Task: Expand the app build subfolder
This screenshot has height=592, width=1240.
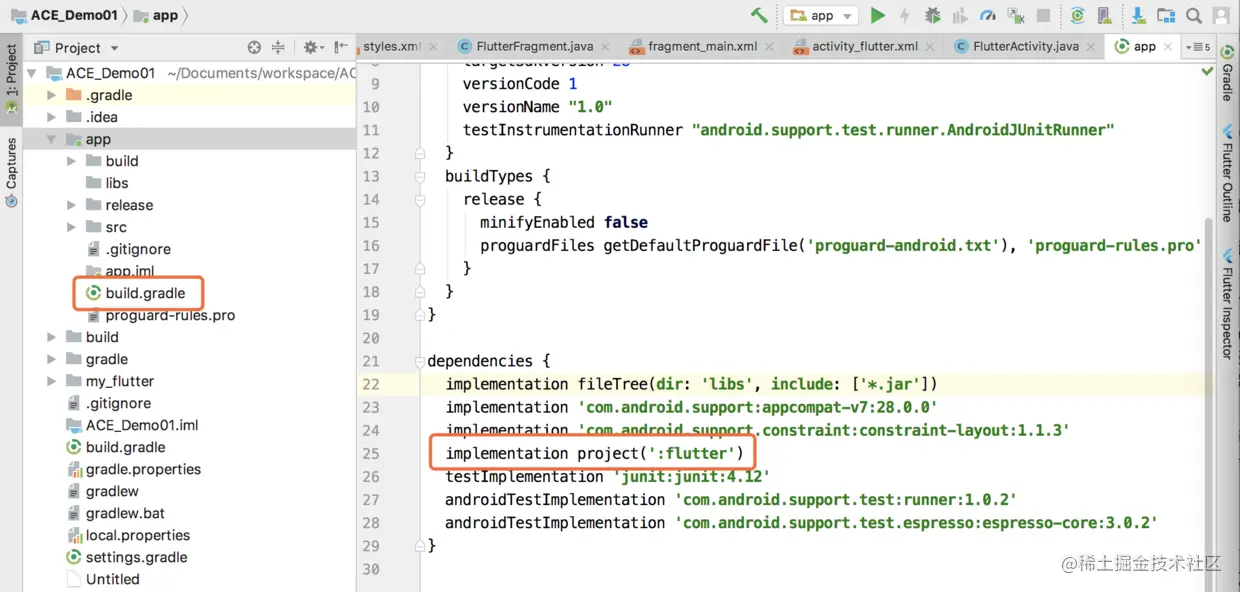Action: pos(71,161)
